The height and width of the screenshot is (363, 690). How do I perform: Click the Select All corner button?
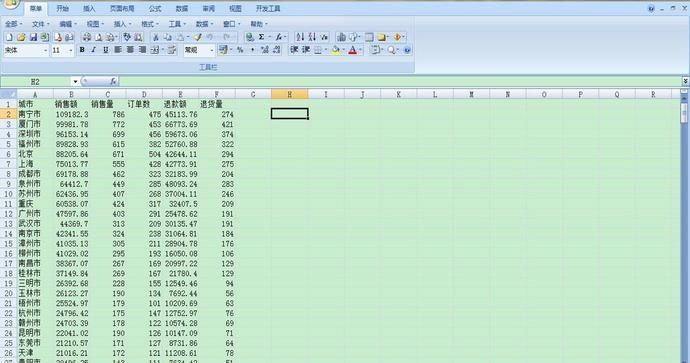click(8, 94)
